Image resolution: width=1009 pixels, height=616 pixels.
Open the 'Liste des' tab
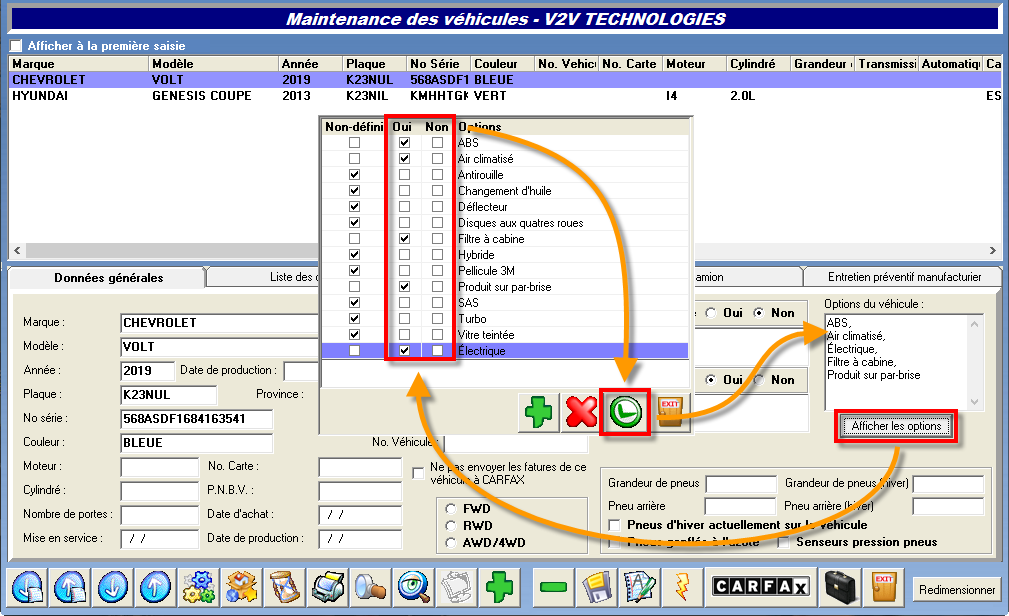264,277
